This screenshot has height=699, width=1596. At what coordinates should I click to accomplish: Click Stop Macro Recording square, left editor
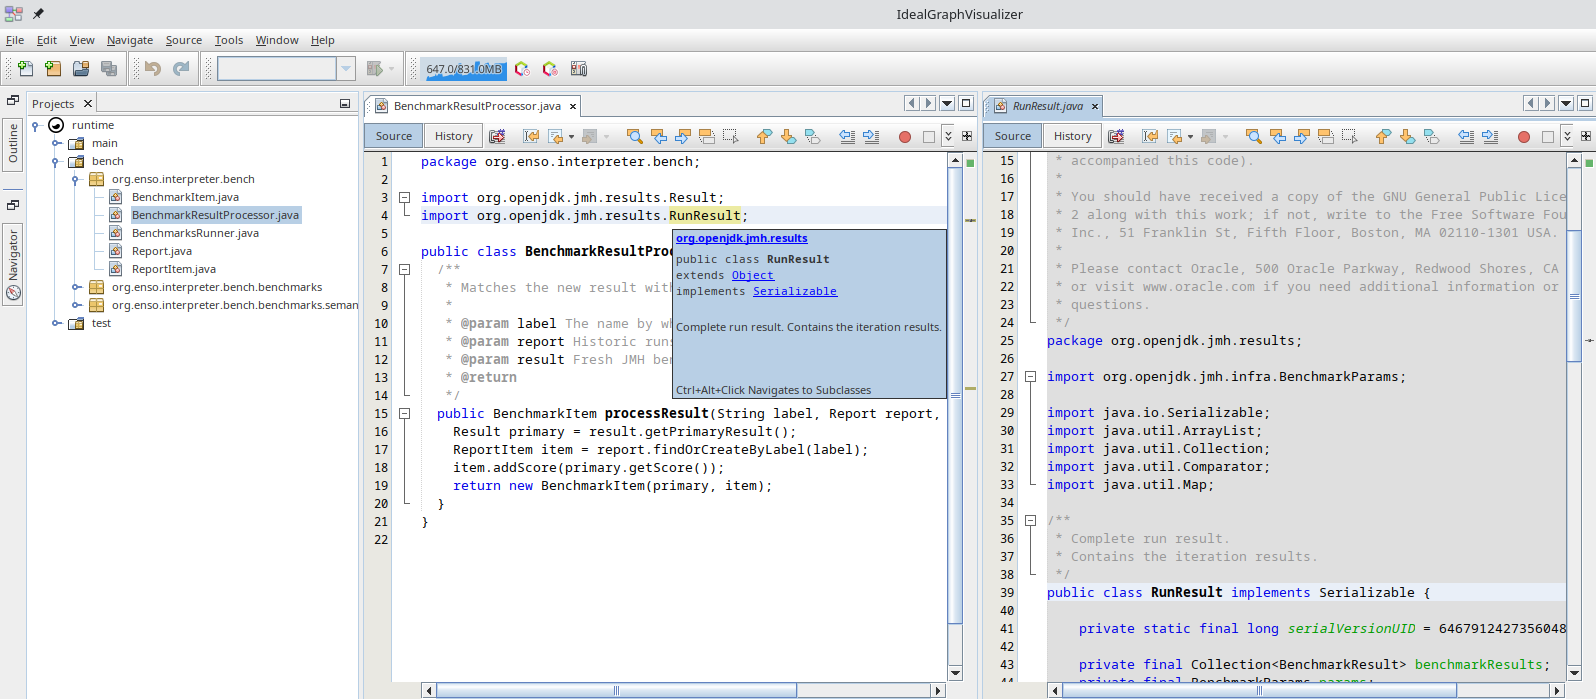click(929, 137)
